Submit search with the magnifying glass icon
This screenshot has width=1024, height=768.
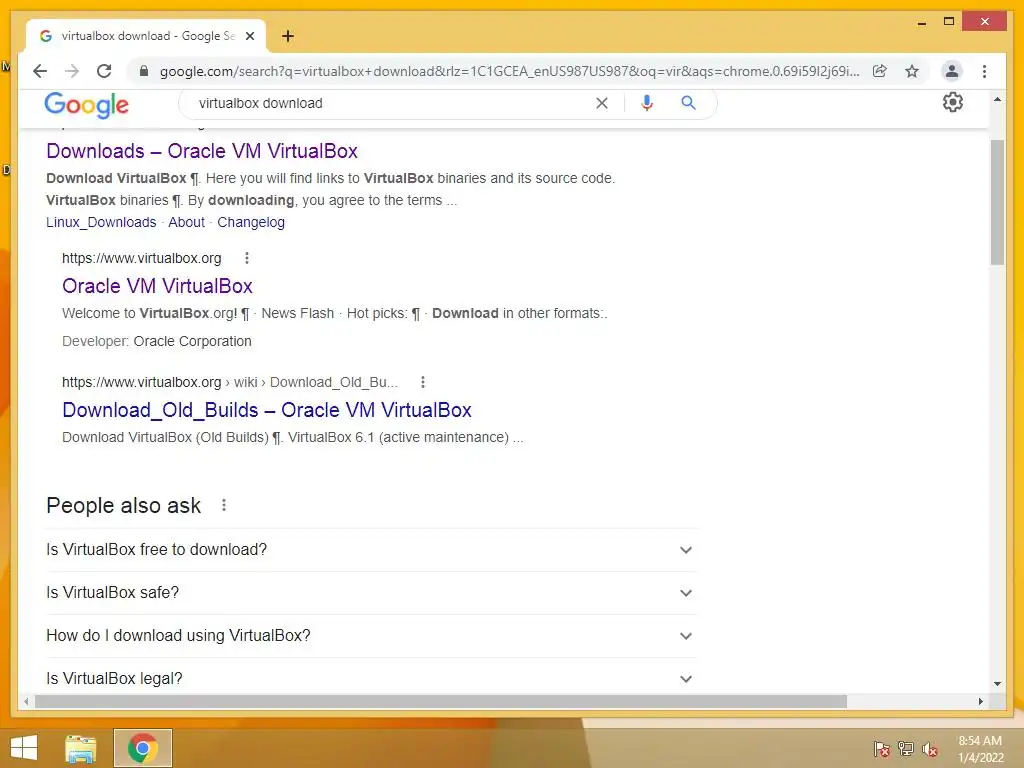tap(688, 103)
